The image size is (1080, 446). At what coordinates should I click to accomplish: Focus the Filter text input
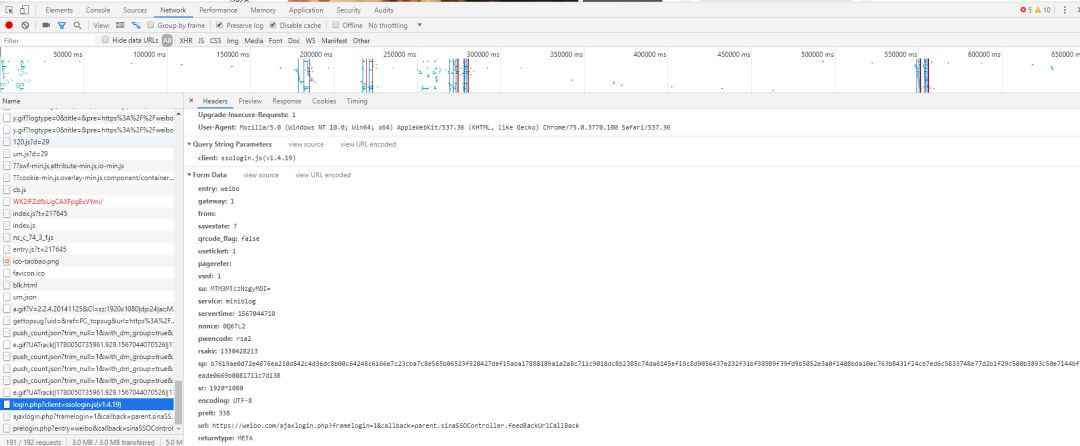[x=48, y=41]
